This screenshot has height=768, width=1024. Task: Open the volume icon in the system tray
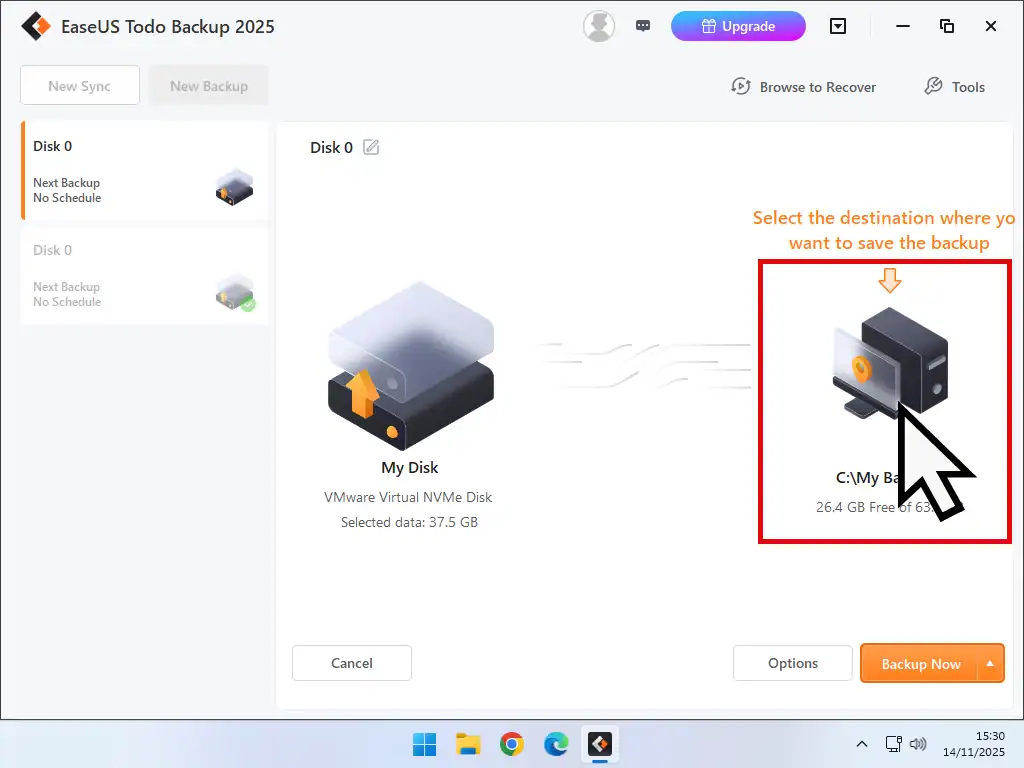click(x=918, y=744)
